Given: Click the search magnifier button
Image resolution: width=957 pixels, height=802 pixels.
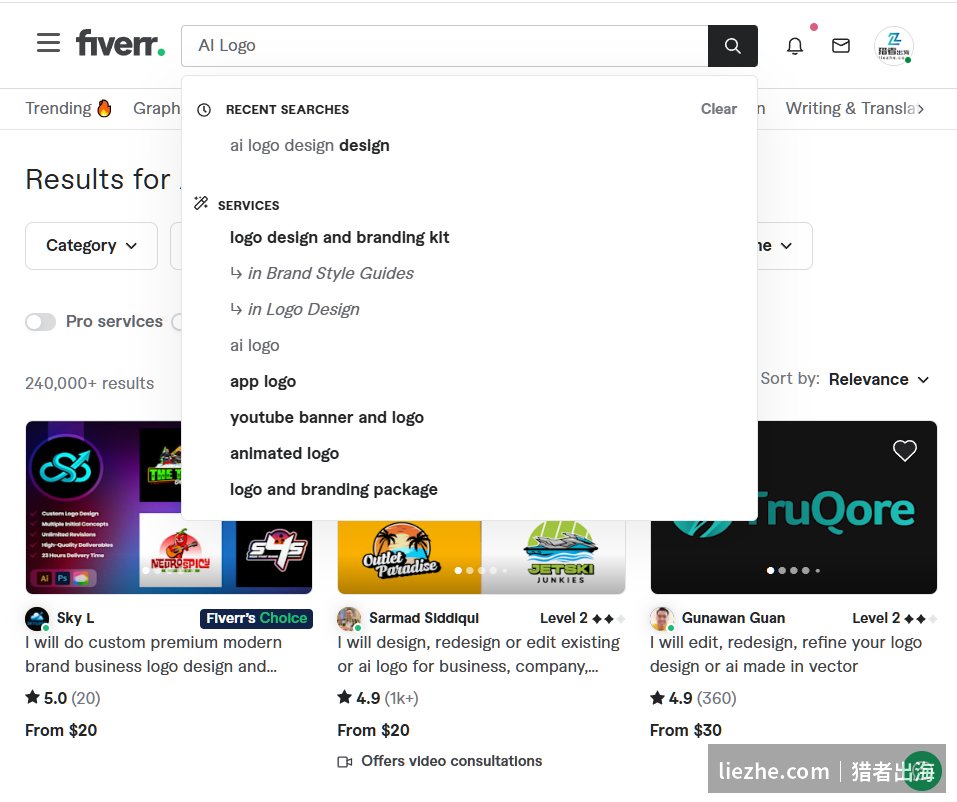Looking at the screenshot, I should coord(732,46).
